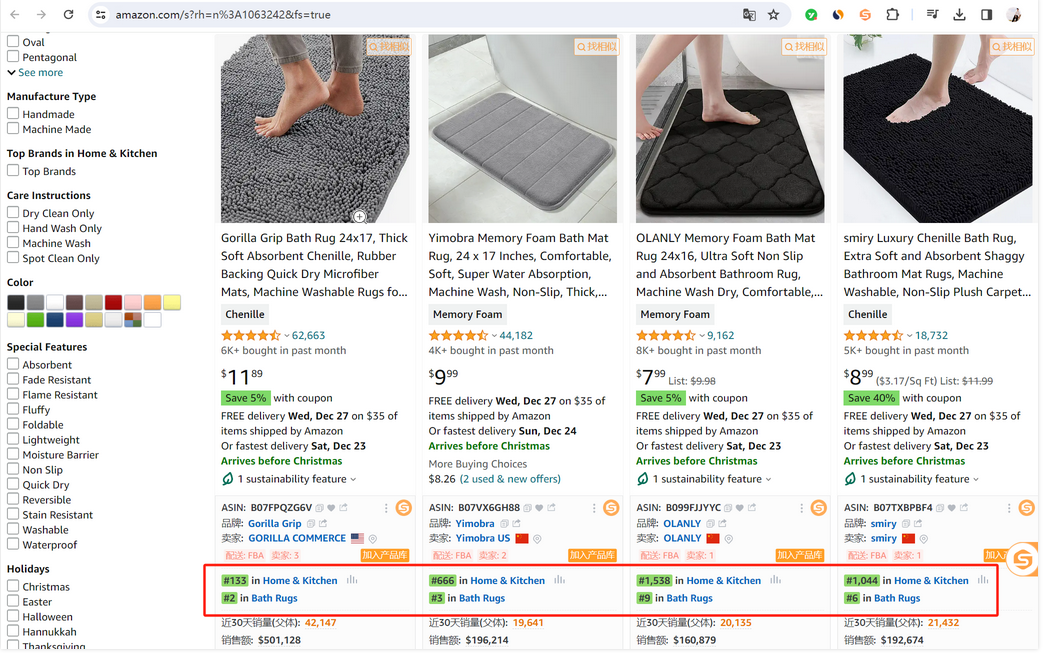
Task: Click "2 used & new offers" link
Action: pyautogui.click(x=510, y=479)
